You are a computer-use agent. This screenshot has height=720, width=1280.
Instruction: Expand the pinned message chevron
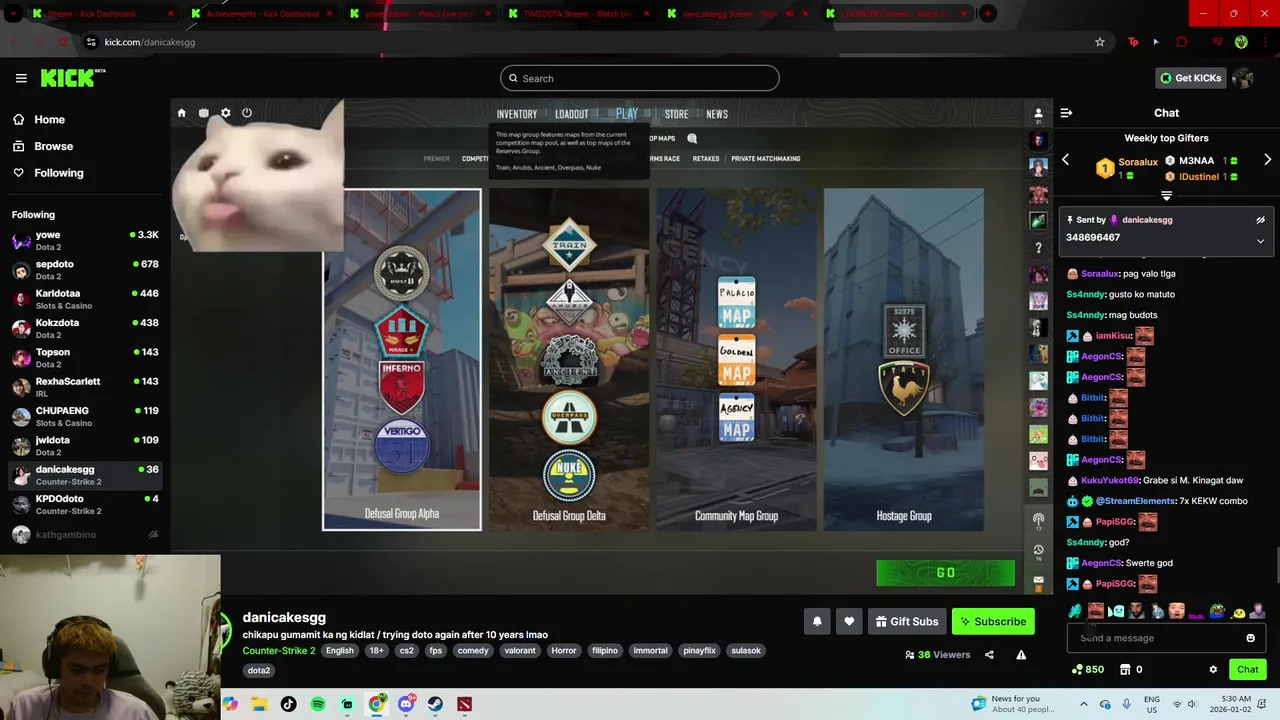pyautogui.click(x=1260, y=241)
